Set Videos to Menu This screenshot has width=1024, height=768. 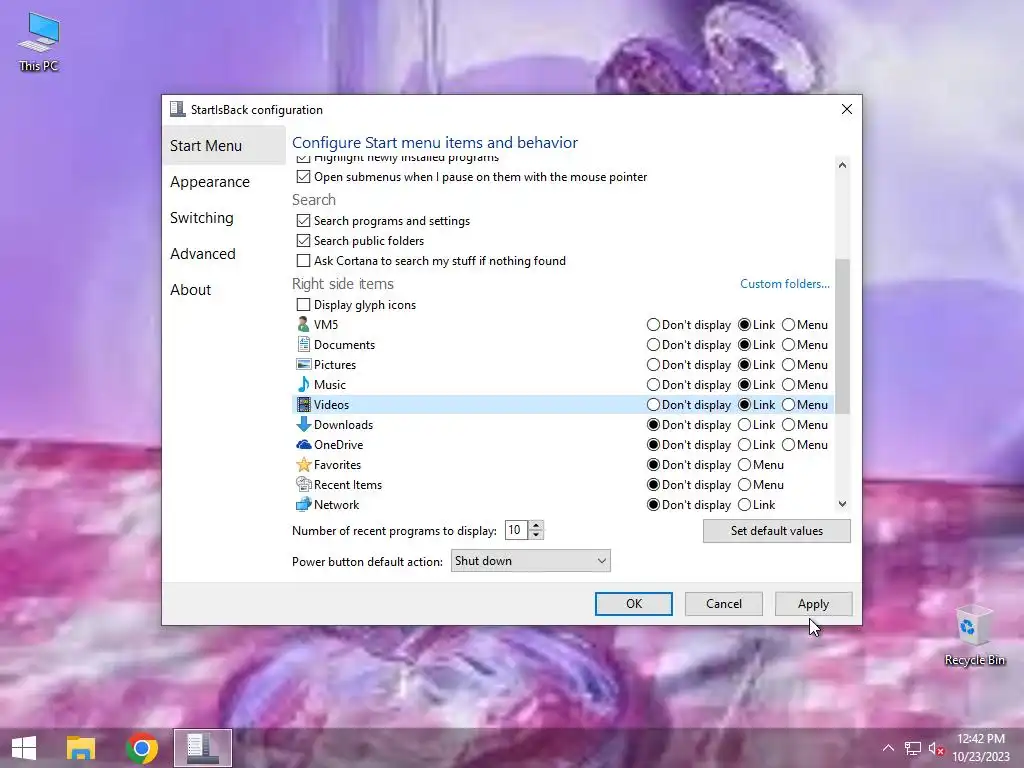click(788, 404)
